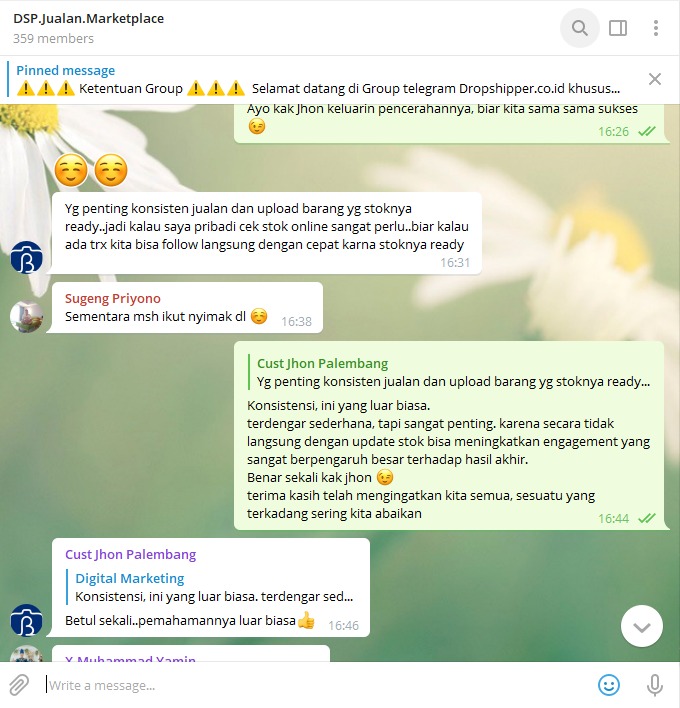The height and width of the screenshot is (708, 680).
Task: Click the thumbs-up emoji in the 16:46 message
Action: point(306,620)
